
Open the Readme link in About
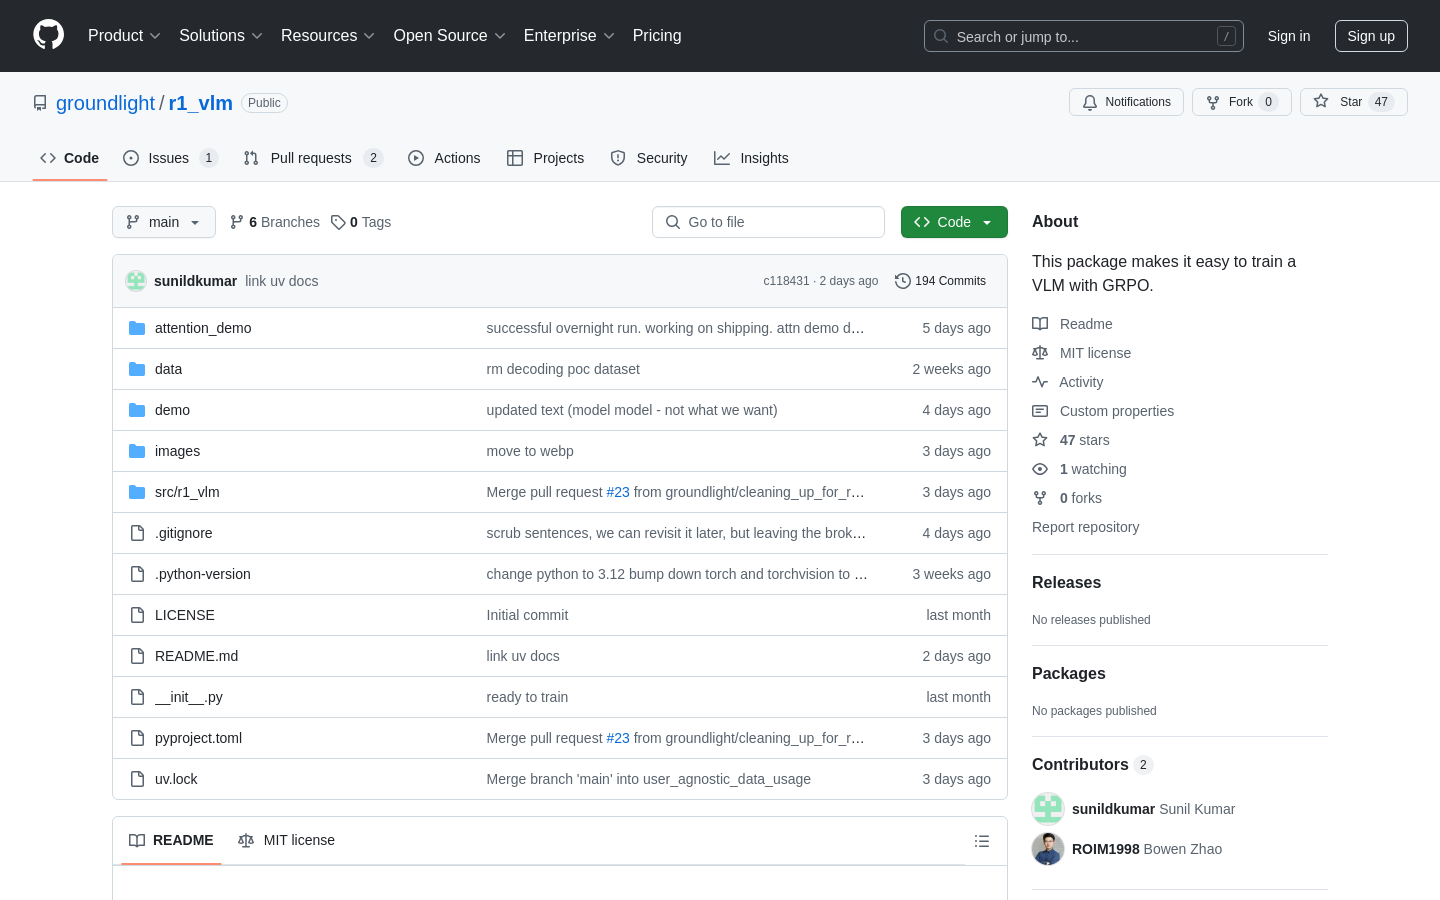coord(1072,324)
